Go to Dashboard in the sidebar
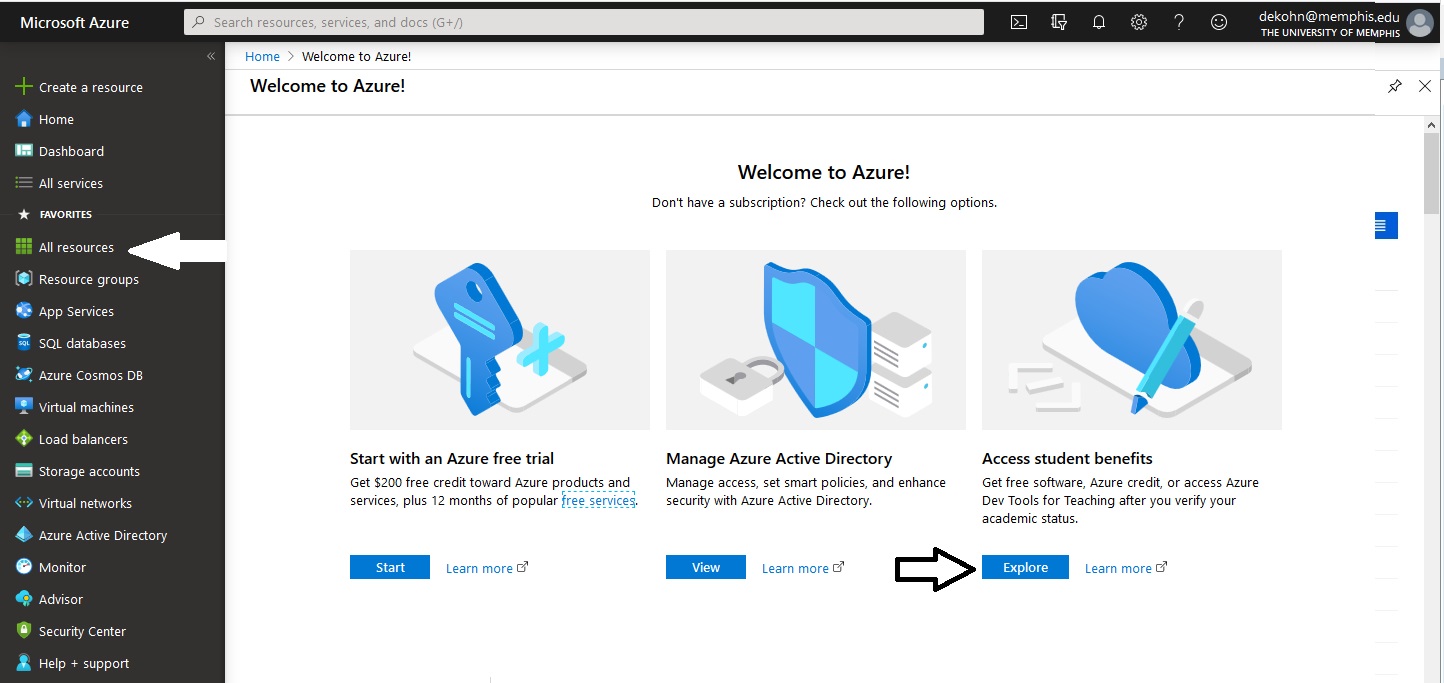This screenshot has height=683, width=1444. 71,151
